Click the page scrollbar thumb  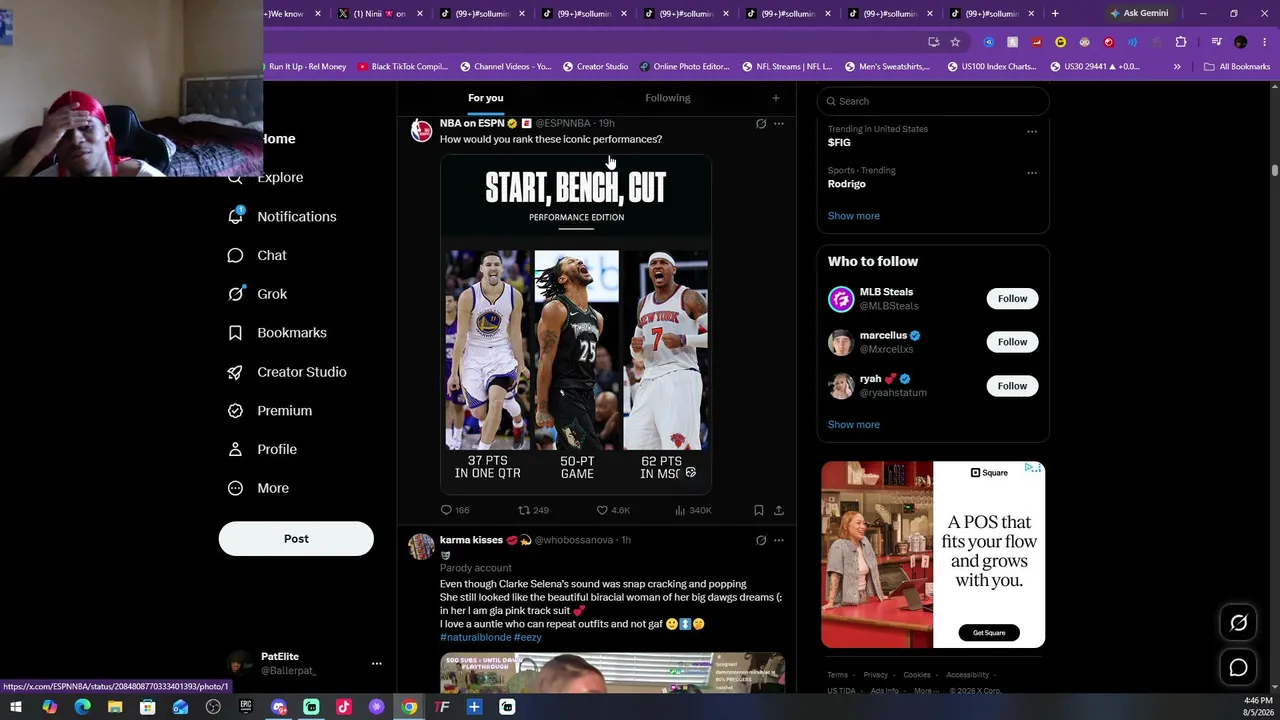click(x=1275, y=171)
